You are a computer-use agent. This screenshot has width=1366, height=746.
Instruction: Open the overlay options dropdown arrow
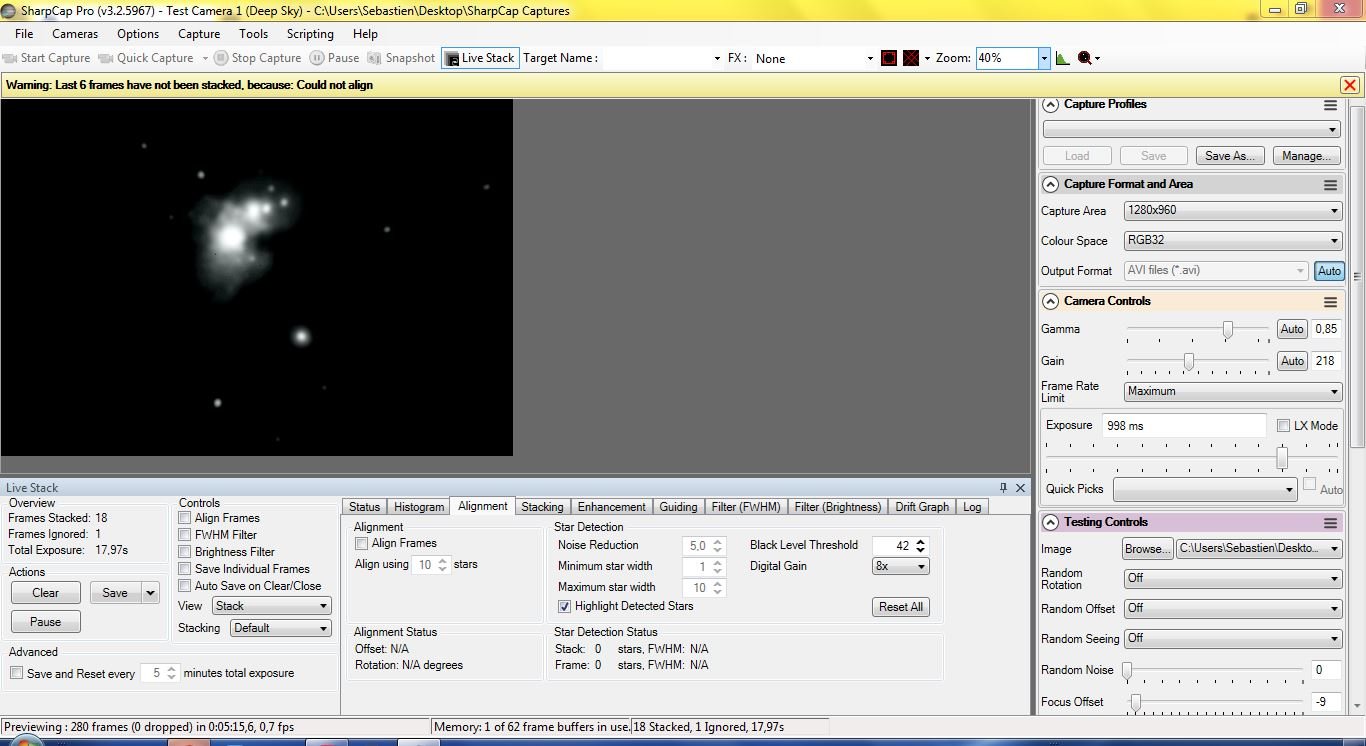(x=927, y=58)
